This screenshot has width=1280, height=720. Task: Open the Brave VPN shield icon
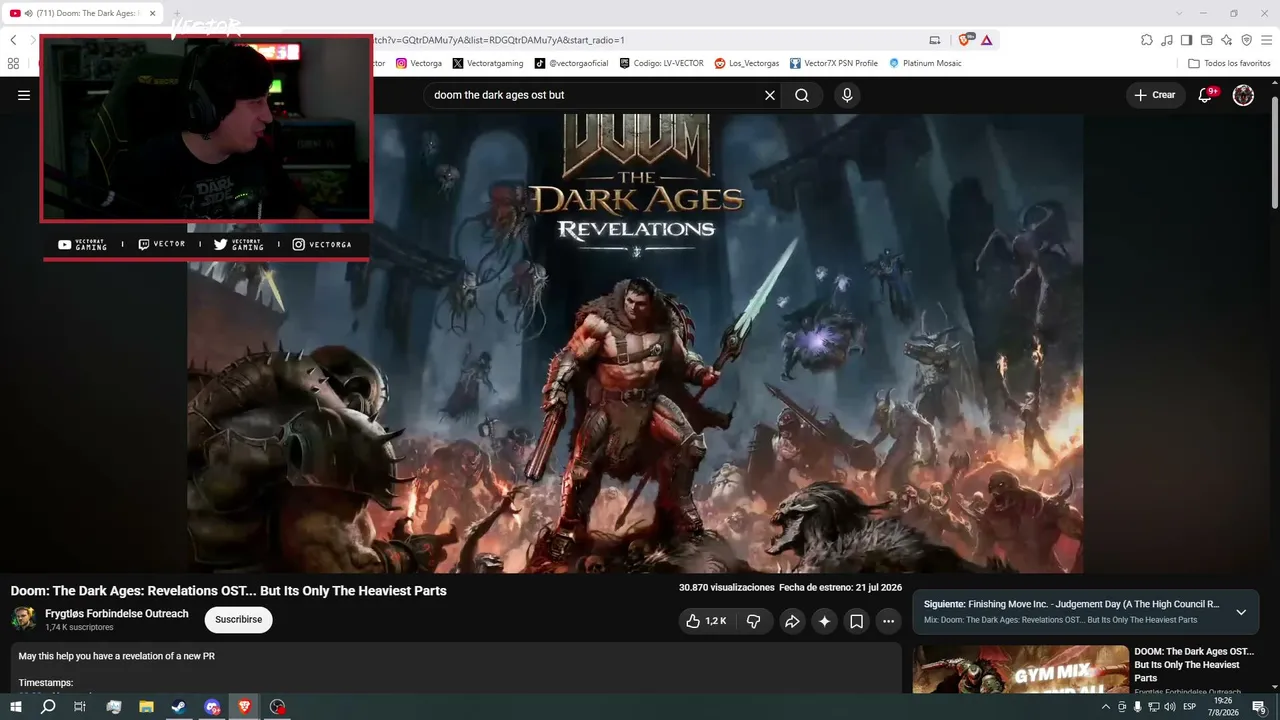(1246, 40)
